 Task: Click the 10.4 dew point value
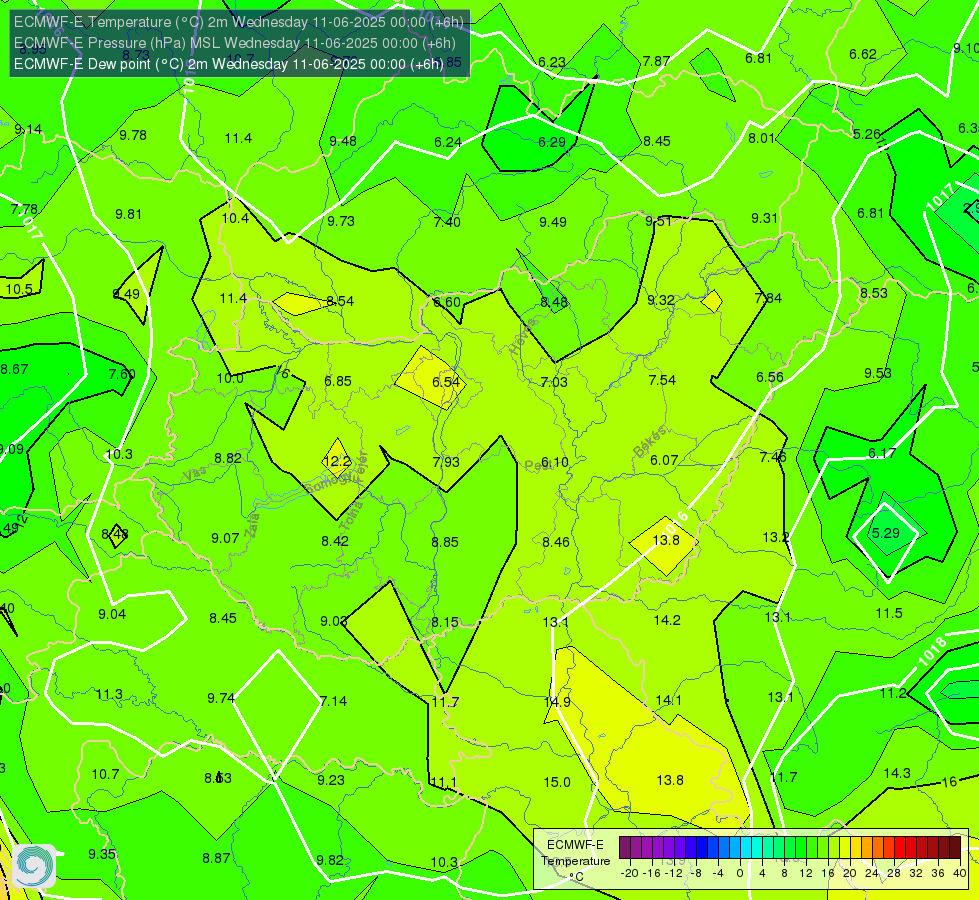coord(235,218)
